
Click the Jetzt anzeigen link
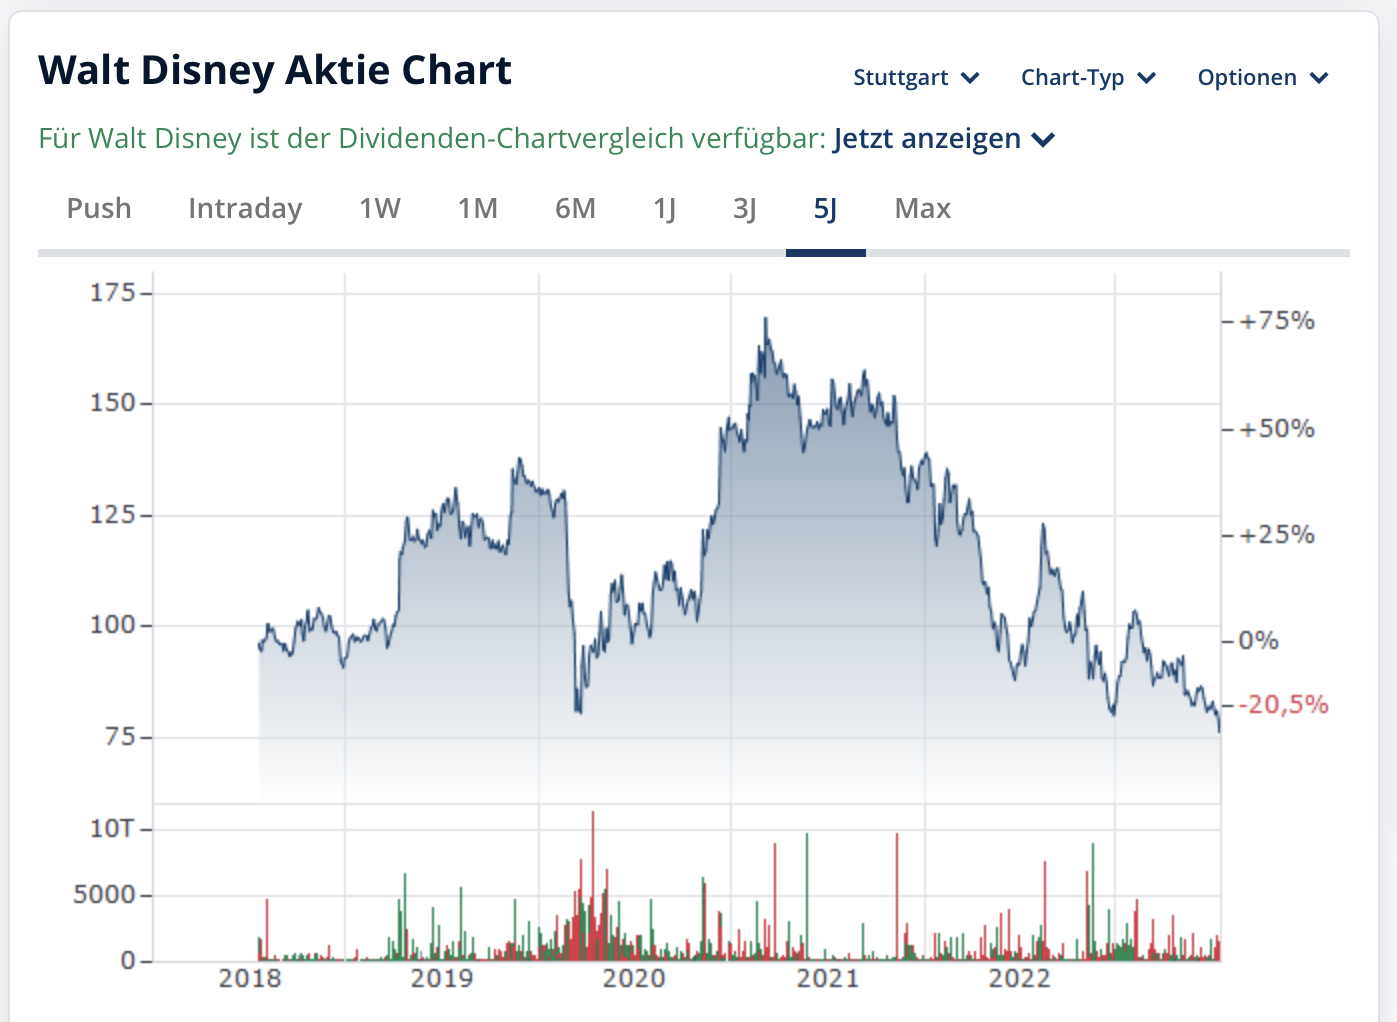click(927, 138)
